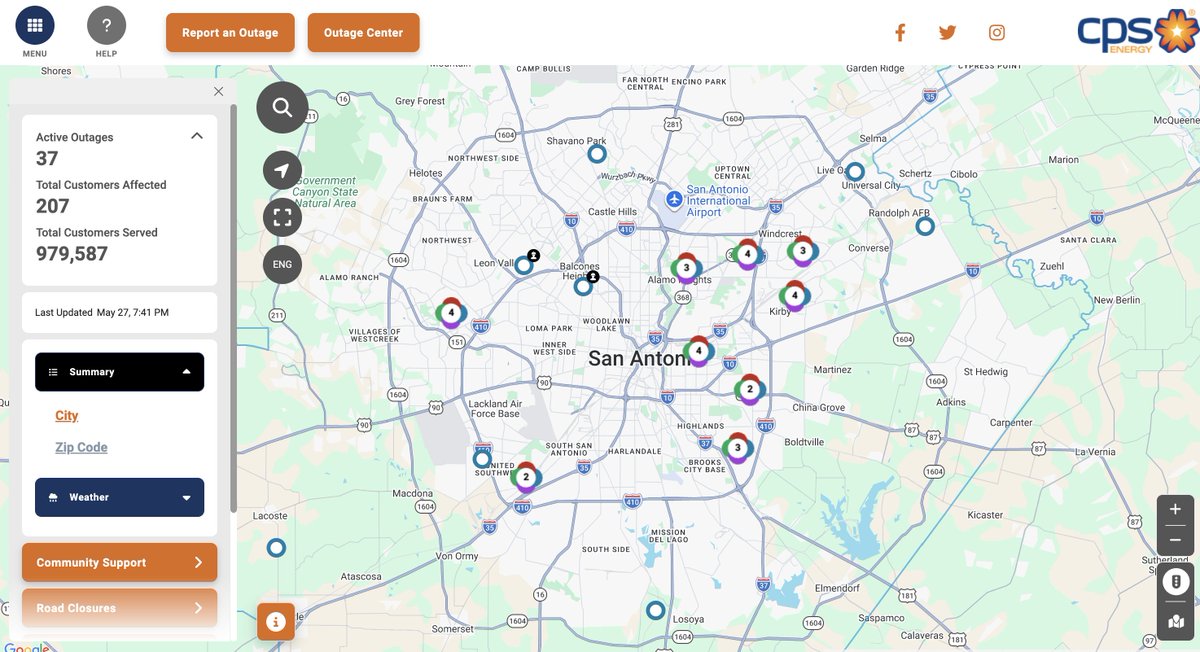Open the 3-outage cluster at Alamo Heights
Image resolution: width=1200 pixels, height=652 pixels.
click(686, 268)
